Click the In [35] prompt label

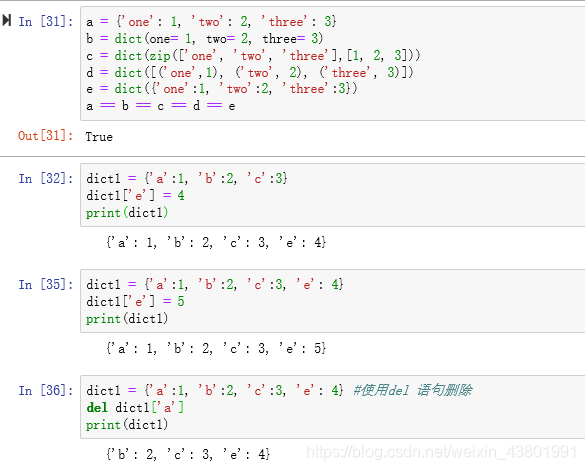(x=46, y=284)
